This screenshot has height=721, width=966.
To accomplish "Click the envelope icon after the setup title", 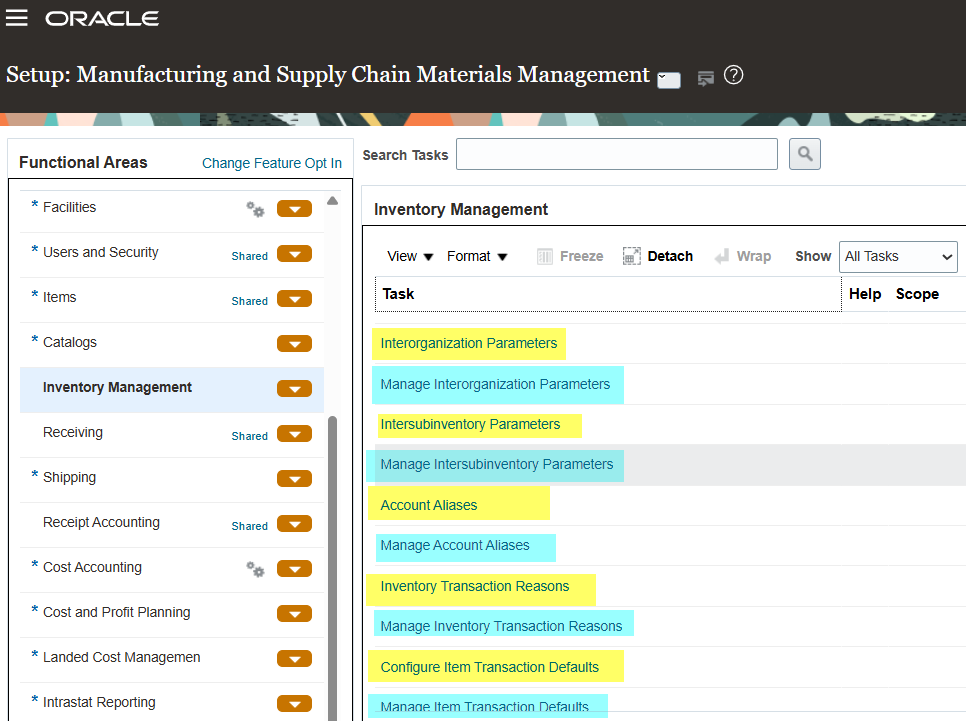I will coord(668,79).
